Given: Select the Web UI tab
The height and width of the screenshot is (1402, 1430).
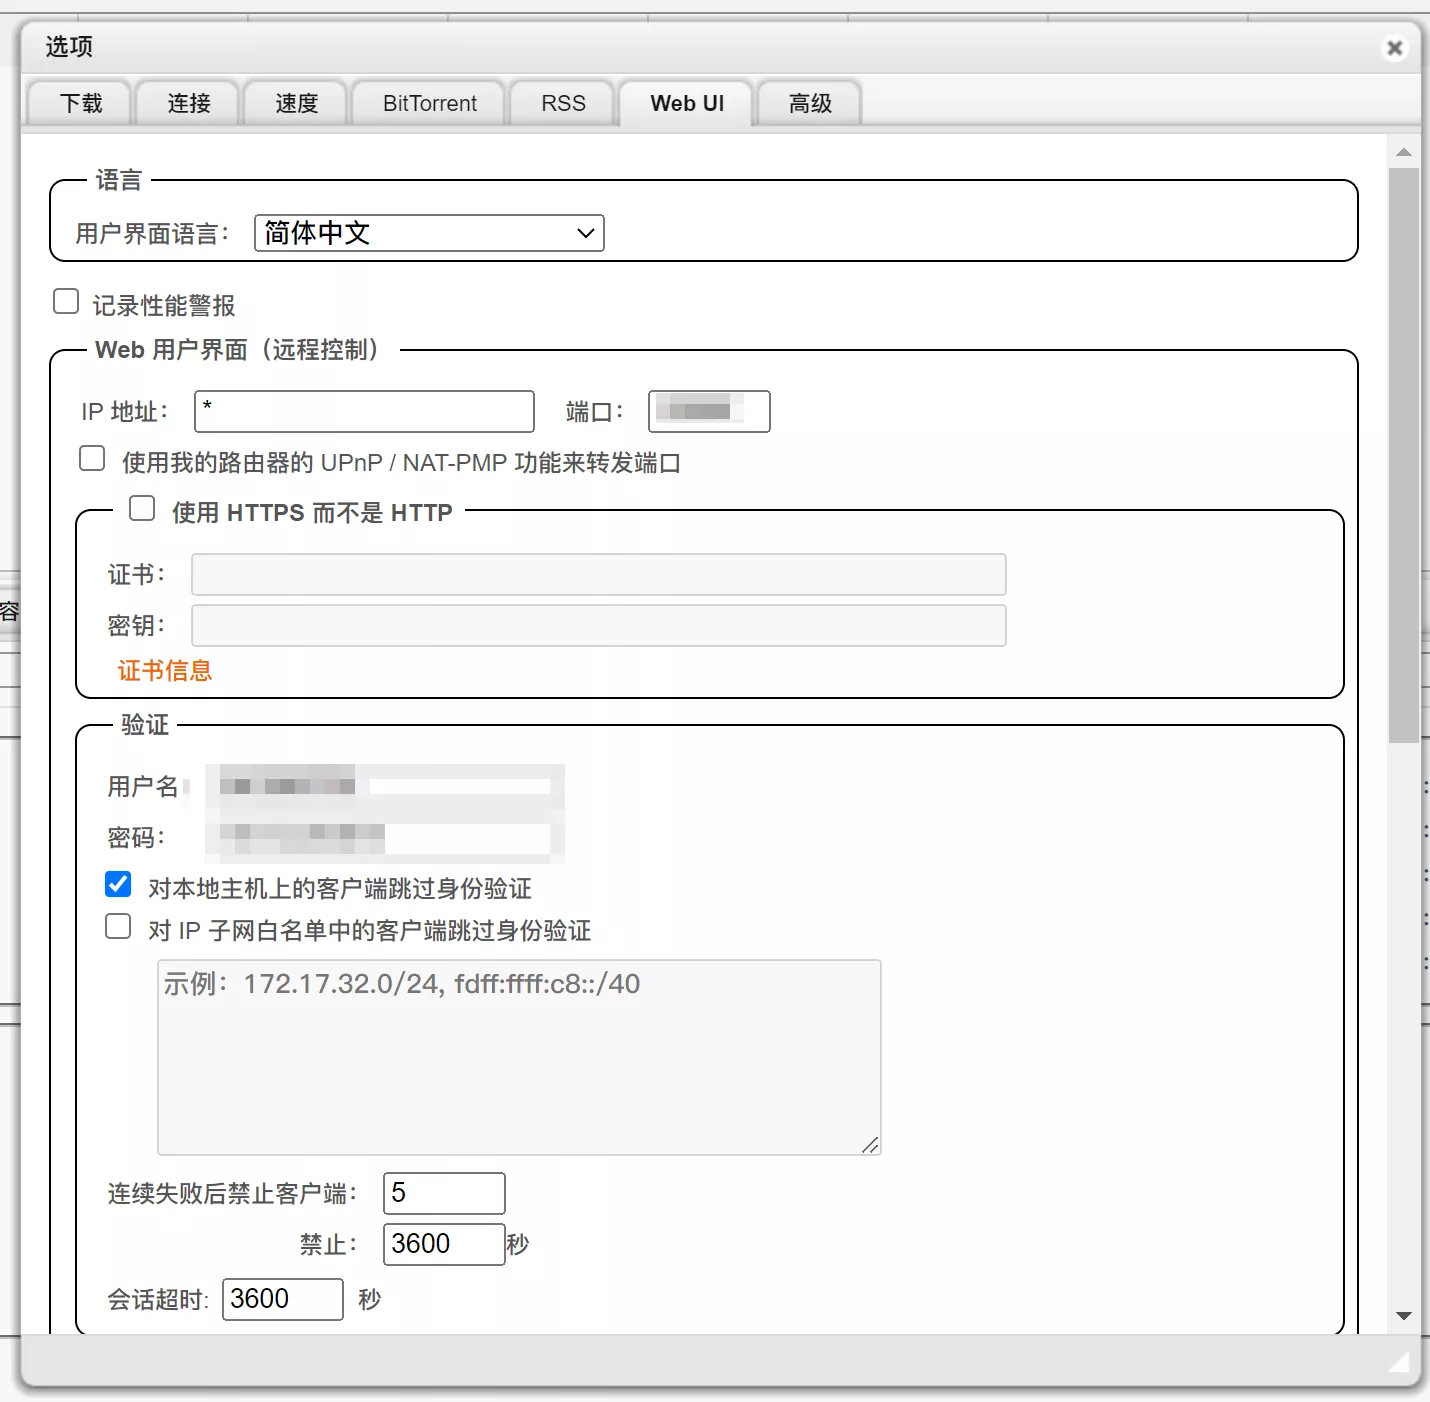Looking at the screenshot, I should (x=686, y=103).
